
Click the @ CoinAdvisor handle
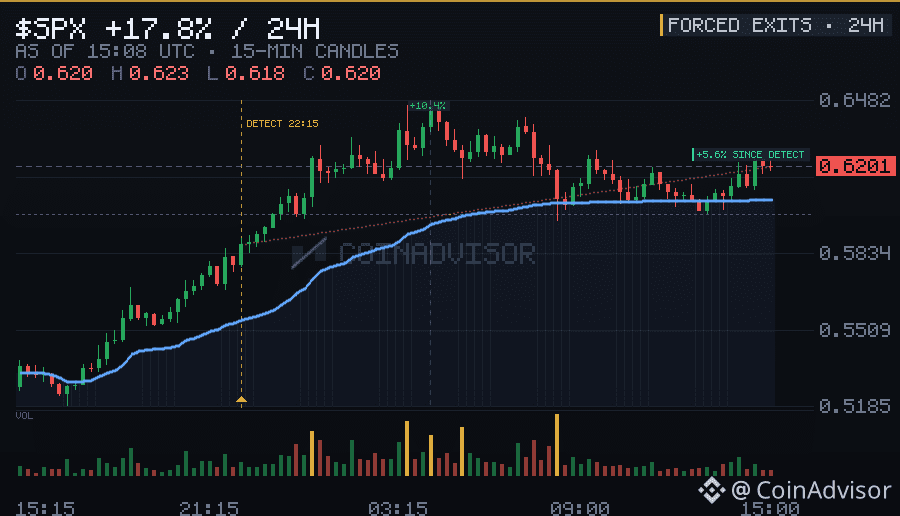811,490
